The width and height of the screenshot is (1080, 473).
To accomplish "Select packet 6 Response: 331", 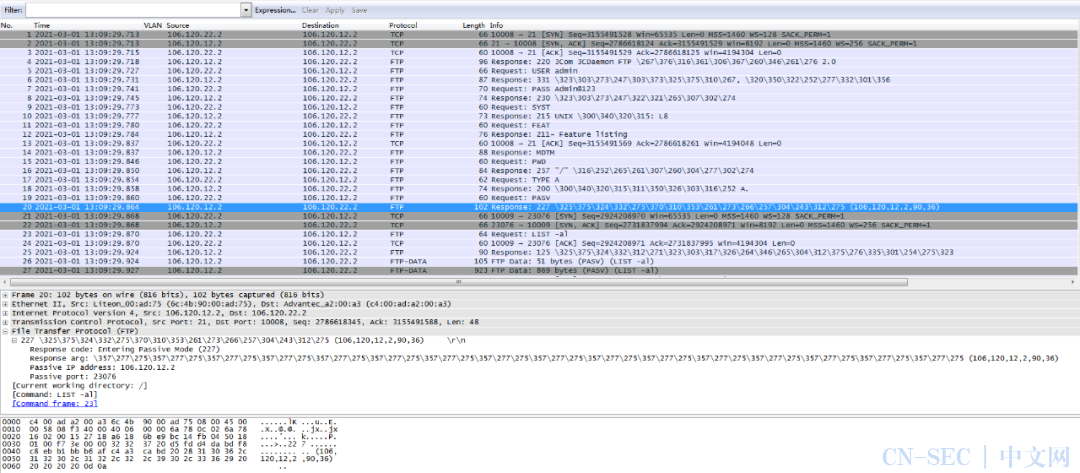I will (x=540, y=80).
